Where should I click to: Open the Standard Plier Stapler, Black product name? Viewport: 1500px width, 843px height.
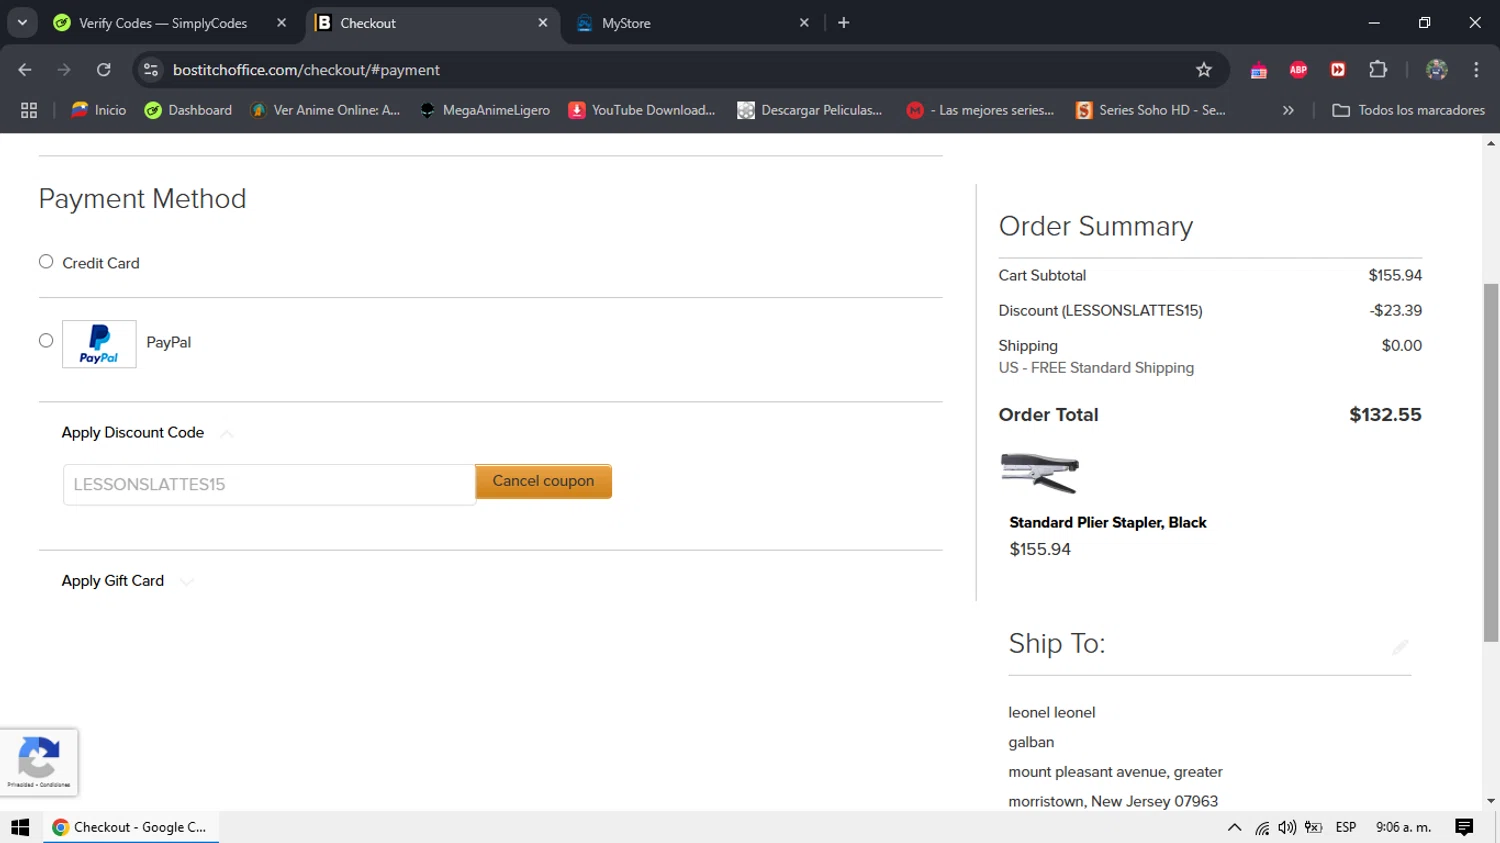click(x=1108, y=522)
